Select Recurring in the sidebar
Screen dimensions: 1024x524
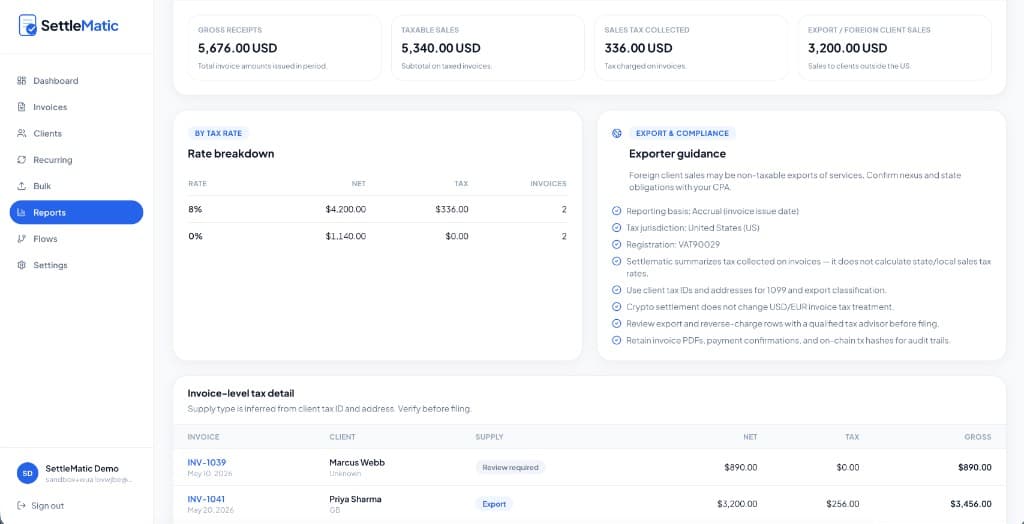click(76, 160)
